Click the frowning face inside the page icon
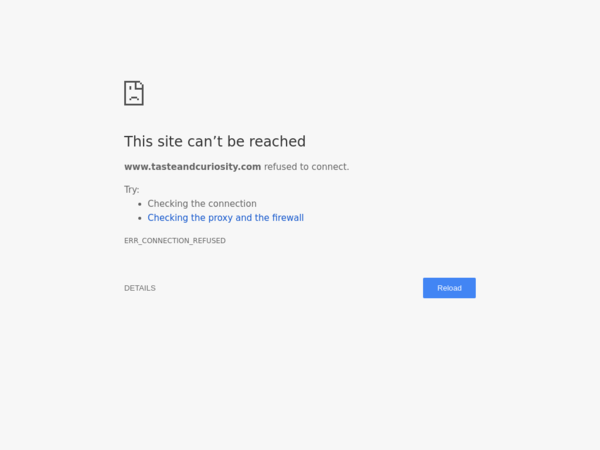The width and height of the screenshot is (600, 450). click(134, 95)
